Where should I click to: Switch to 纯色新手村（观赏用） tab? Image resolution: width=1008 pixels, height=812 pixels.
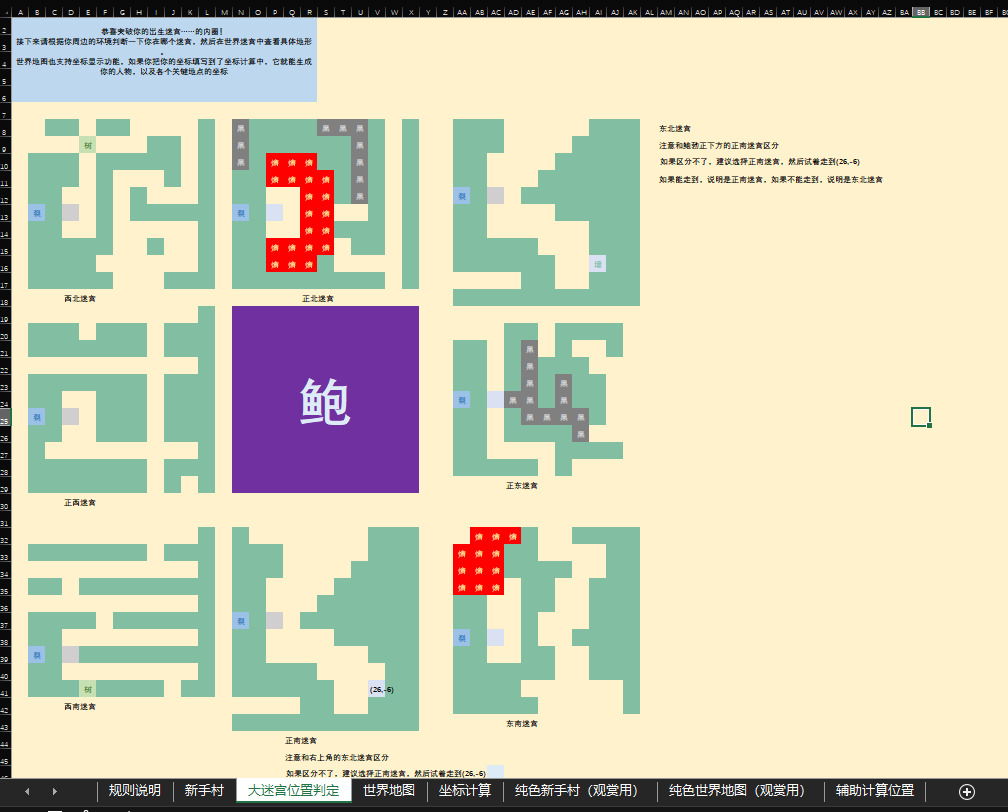point(576,790)
